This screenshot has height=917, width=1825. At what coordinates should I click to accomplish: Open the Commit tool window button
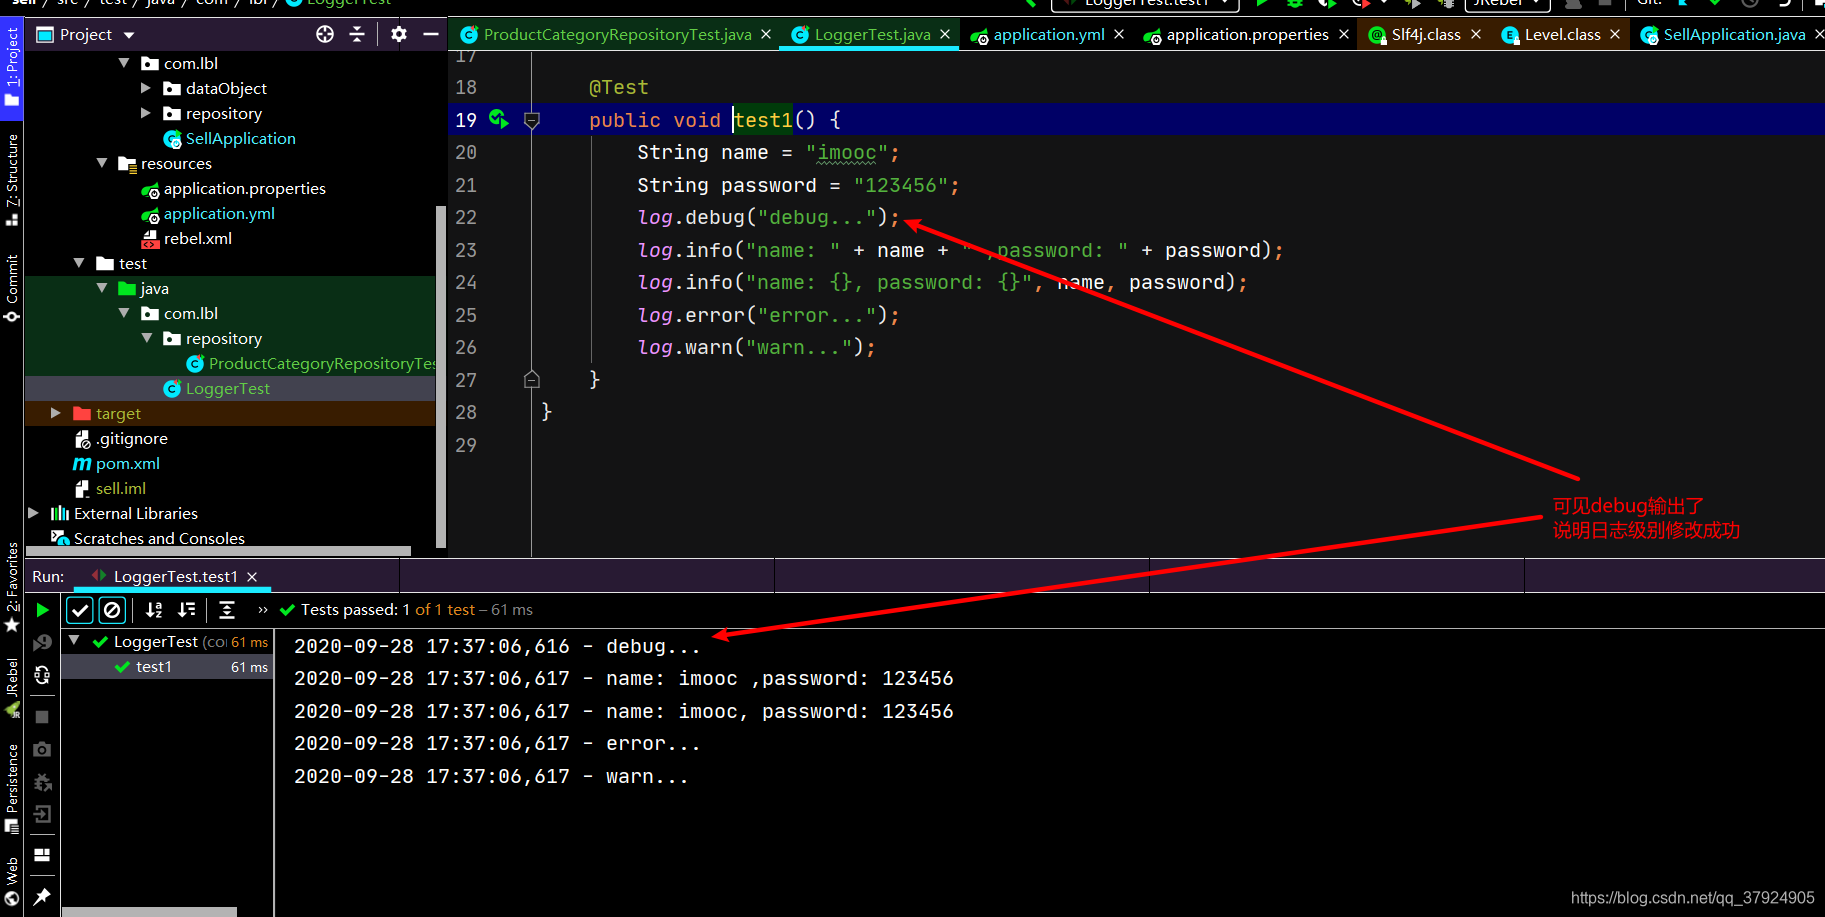pyautogui.click(x=11, y=288)
